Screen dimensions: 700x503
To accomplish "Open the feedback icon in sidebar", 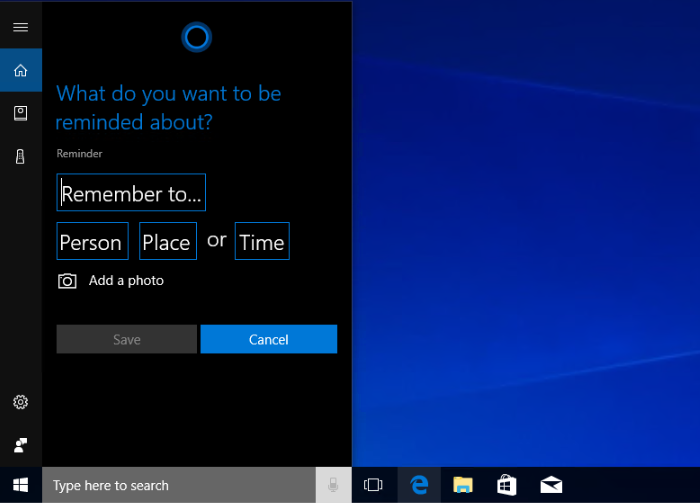I will 21,445.
